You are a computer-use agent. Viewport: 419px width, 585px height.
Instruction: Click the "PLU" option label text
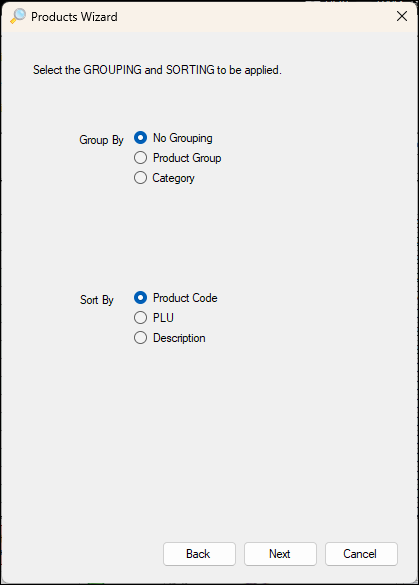tap(163, 318)
